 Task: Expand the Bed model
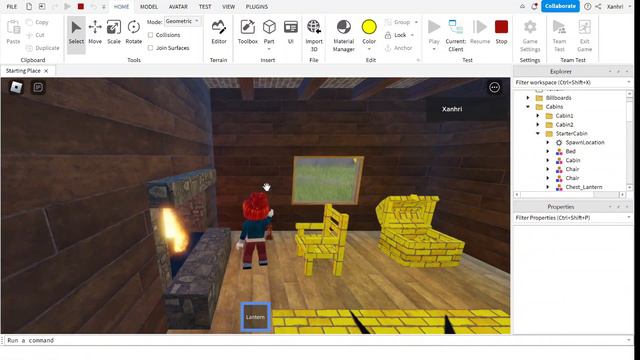point(548,151)
